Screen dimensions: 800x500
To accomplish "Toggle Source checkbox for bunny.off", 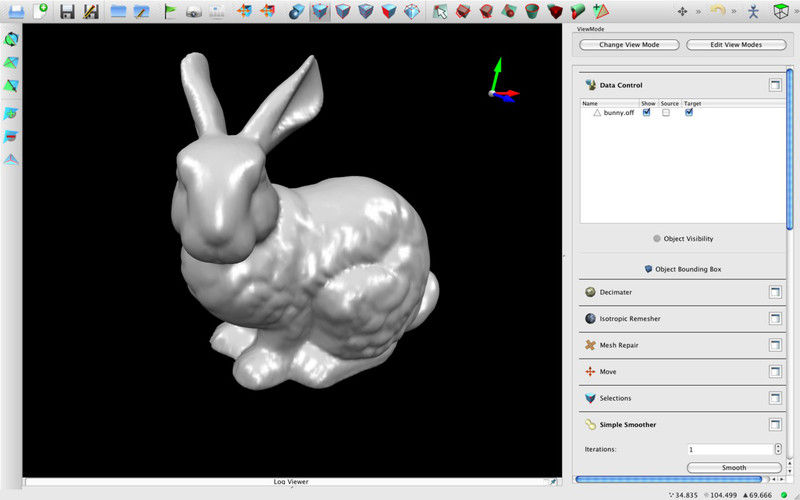I will (666, 112).
